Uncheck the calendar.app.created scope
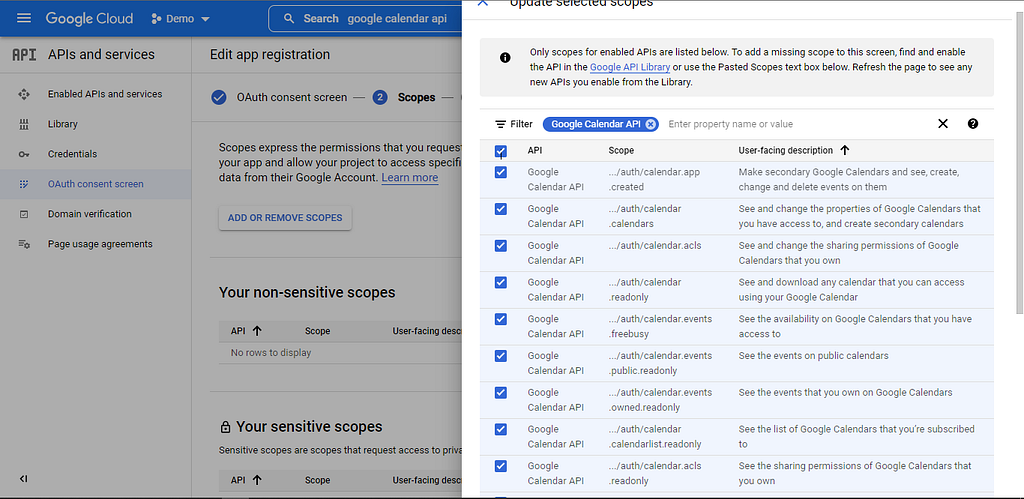The width and height of the screenshot is (1024, 499). point(501,172)
